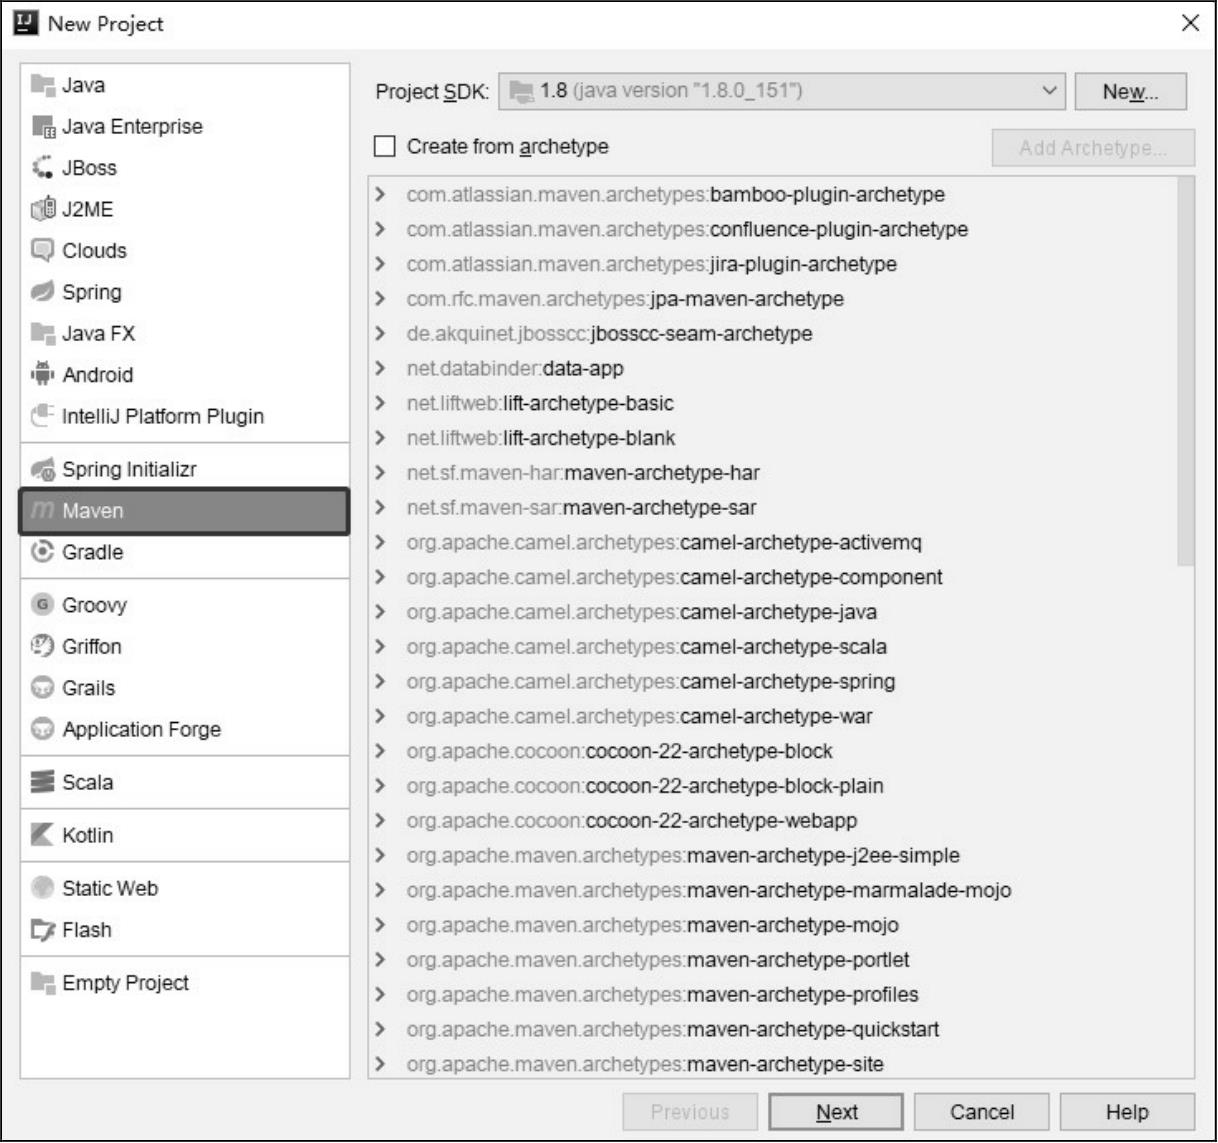
Task: Click the Next button
Action: 835,1112
